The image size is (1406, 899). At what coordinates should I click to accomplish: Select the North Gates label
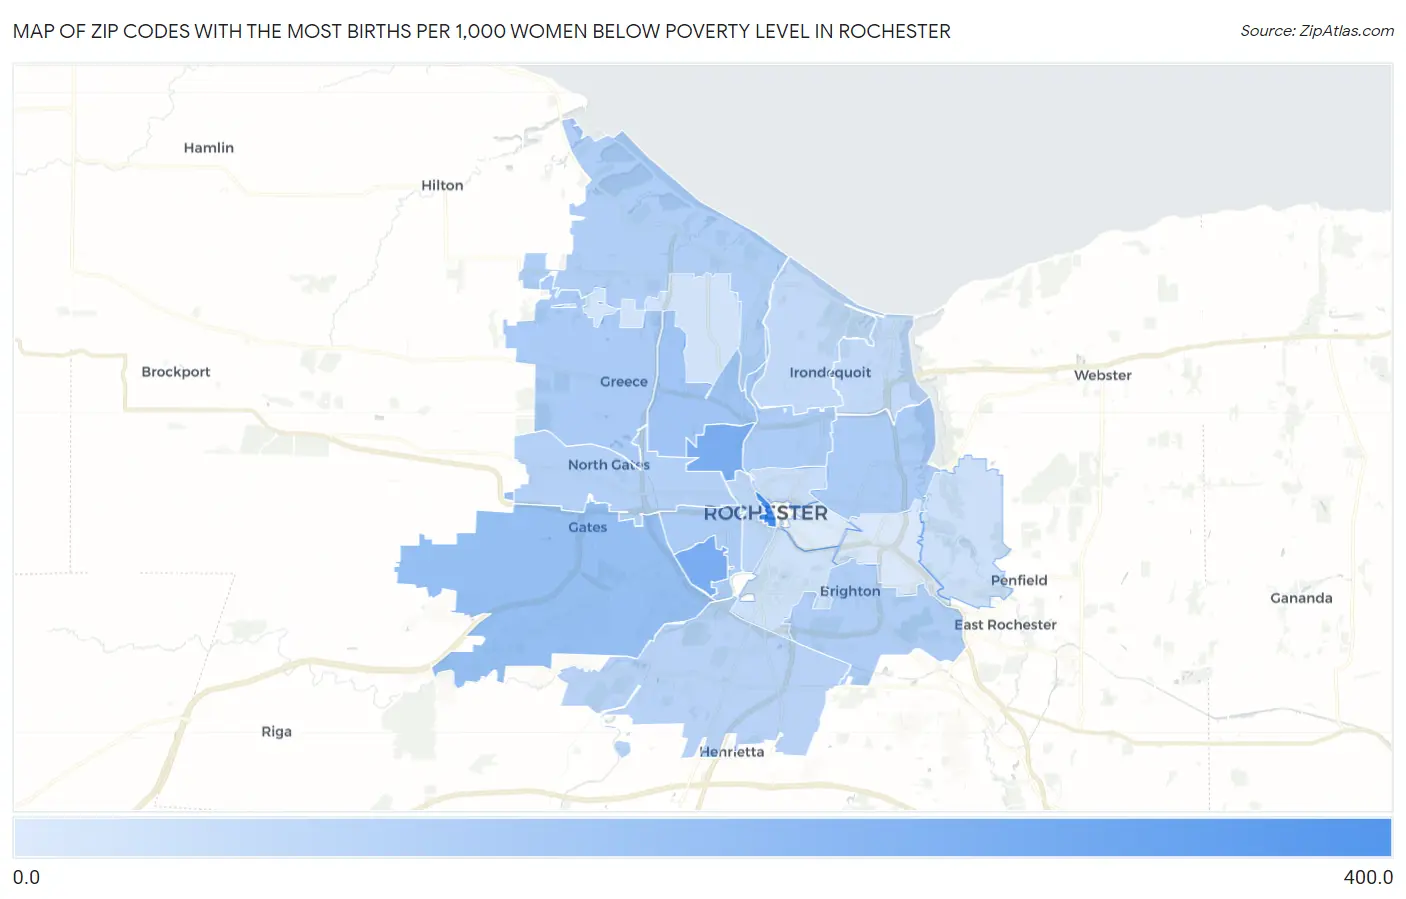point(609,465)
